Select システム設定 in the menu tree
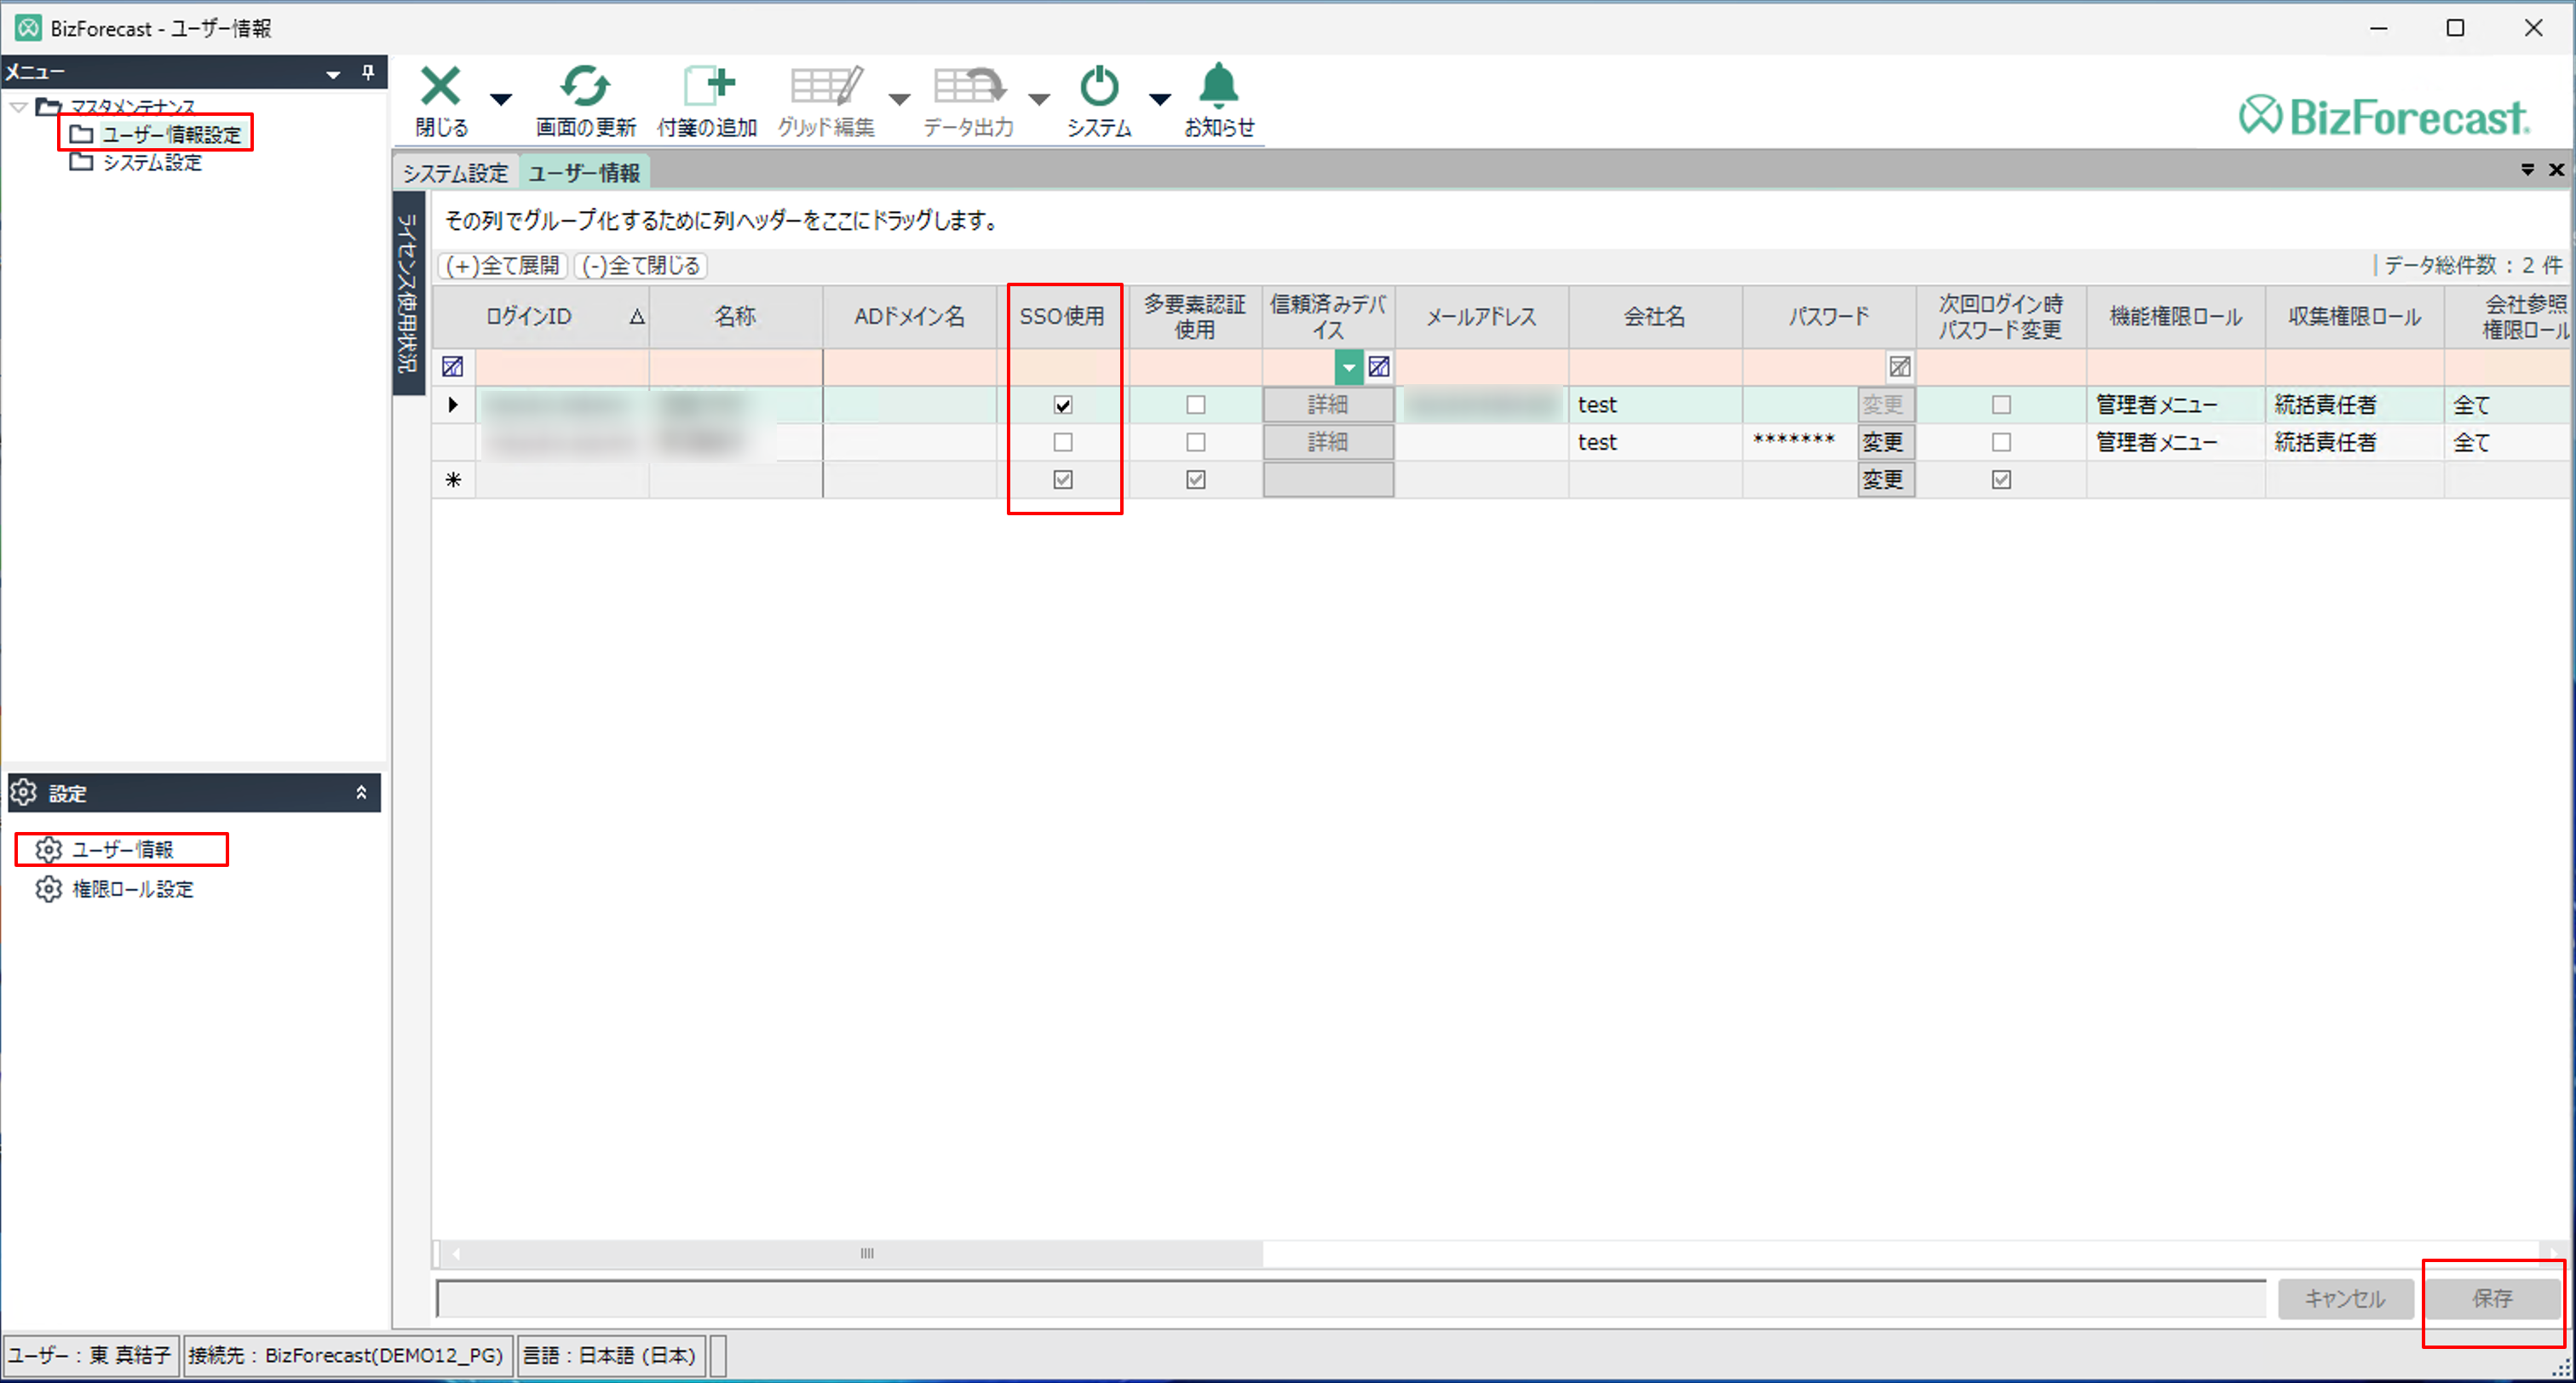The height and width of the screenshot is (1383, 2576). tap(152, 162)
